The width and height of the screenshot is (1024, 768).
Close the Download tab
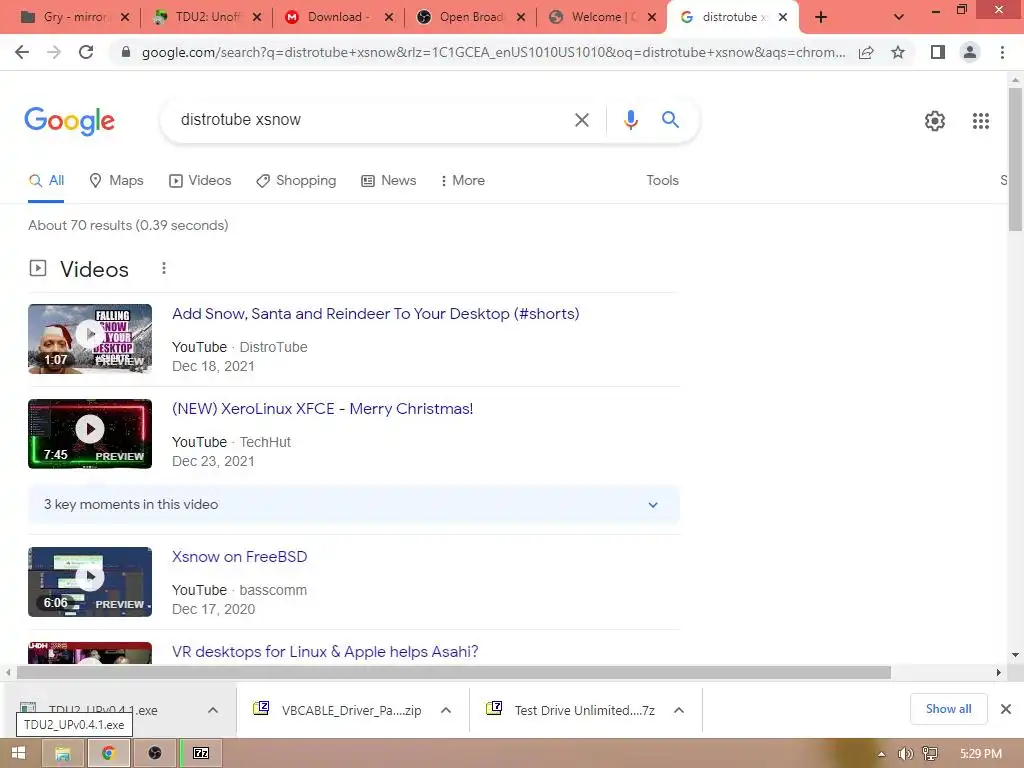(x=389, y=17)
